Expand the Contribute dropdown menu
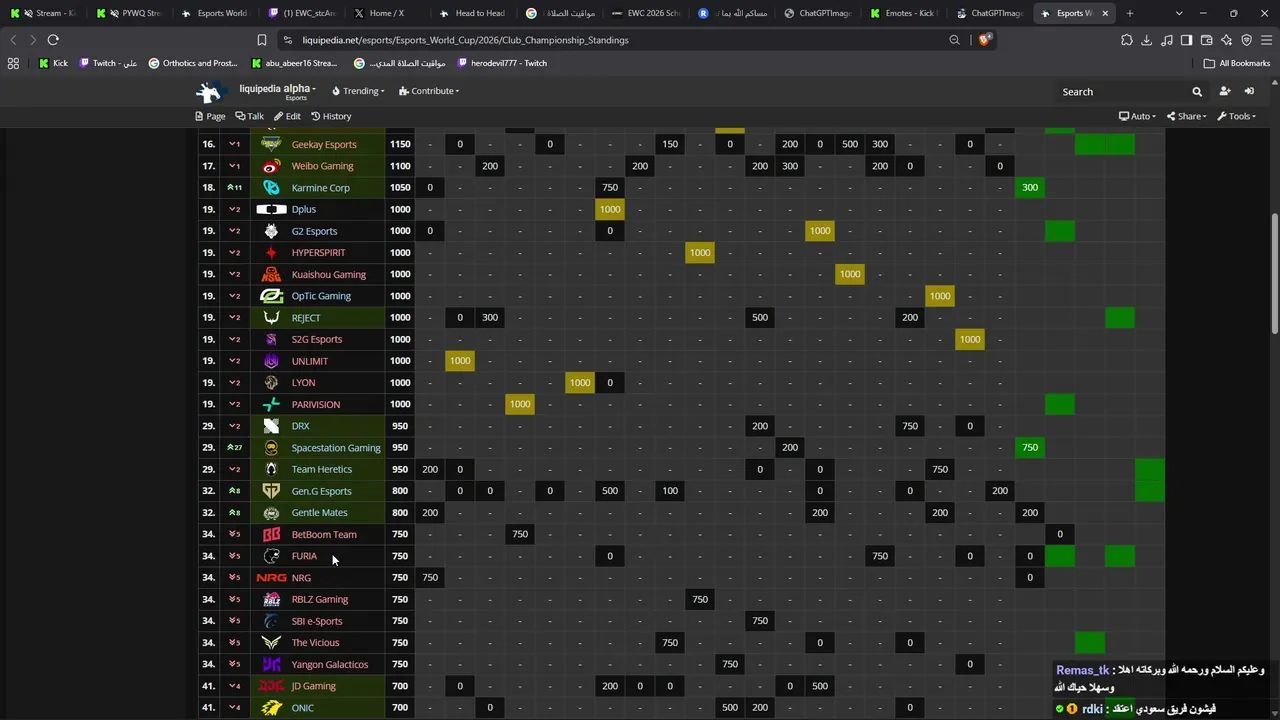This screenshot has width=1280, height=720. click(429, 91)
